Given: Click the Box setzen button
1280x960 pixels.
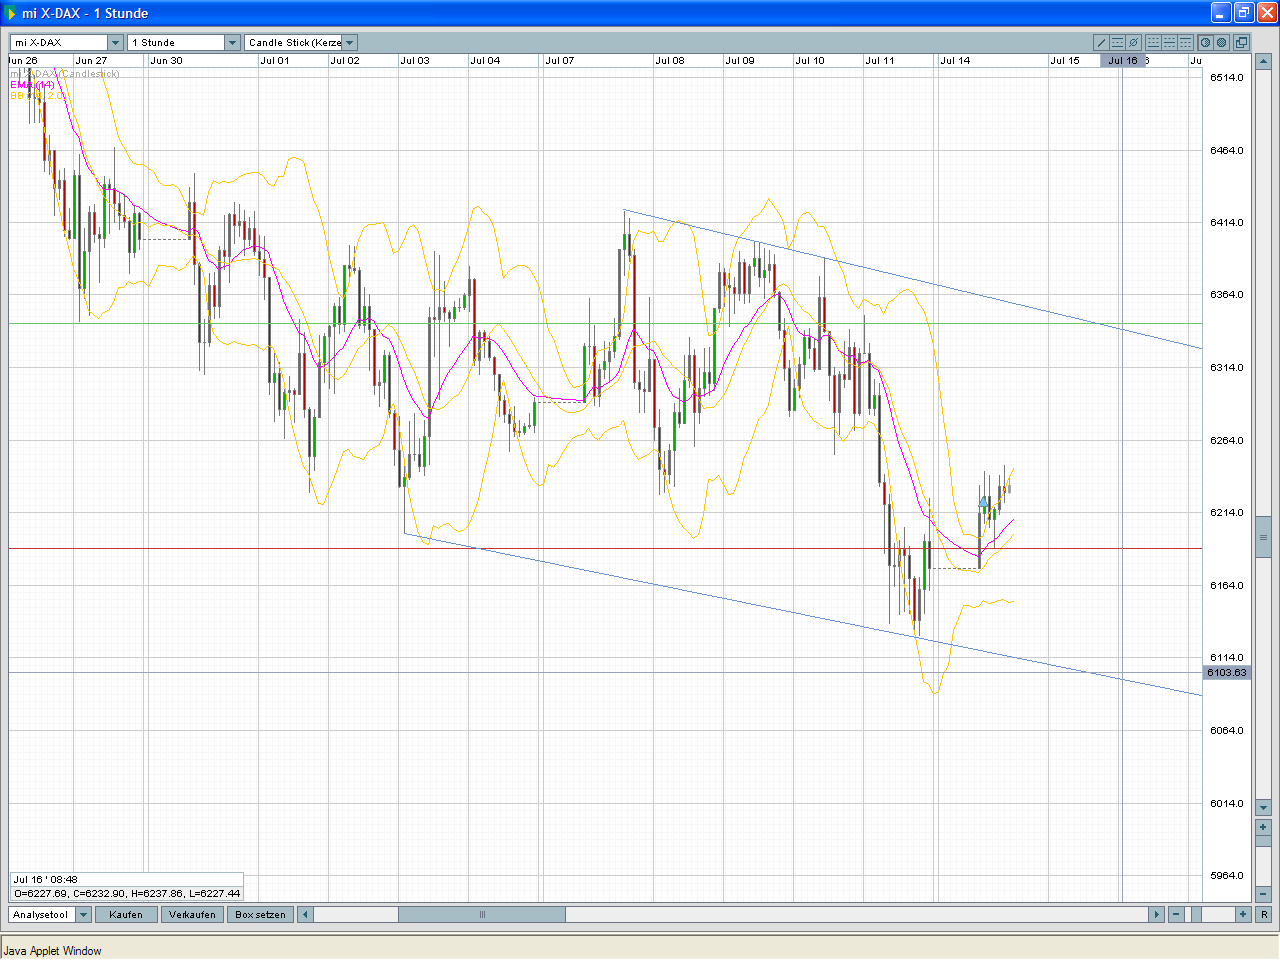Looking at the screenshot, I should click(x=260, y=915).
